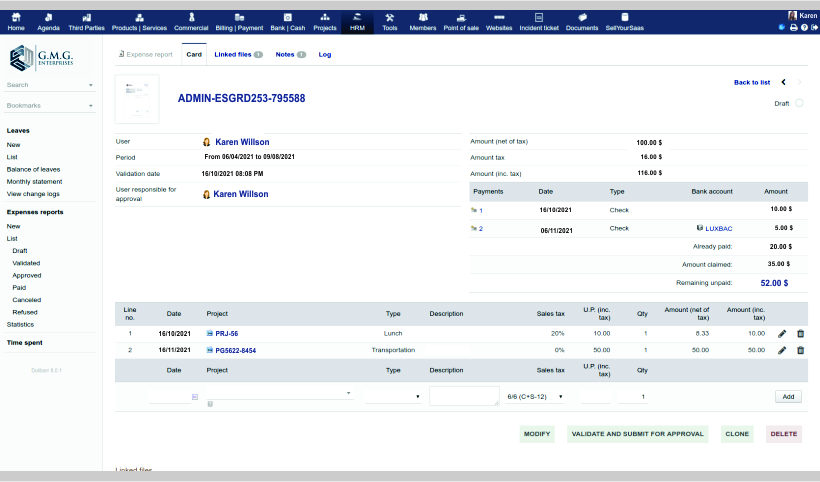Switch to the Linked files tab
The height and width of the screenshot is (482, 820).
tap(237, 54)
